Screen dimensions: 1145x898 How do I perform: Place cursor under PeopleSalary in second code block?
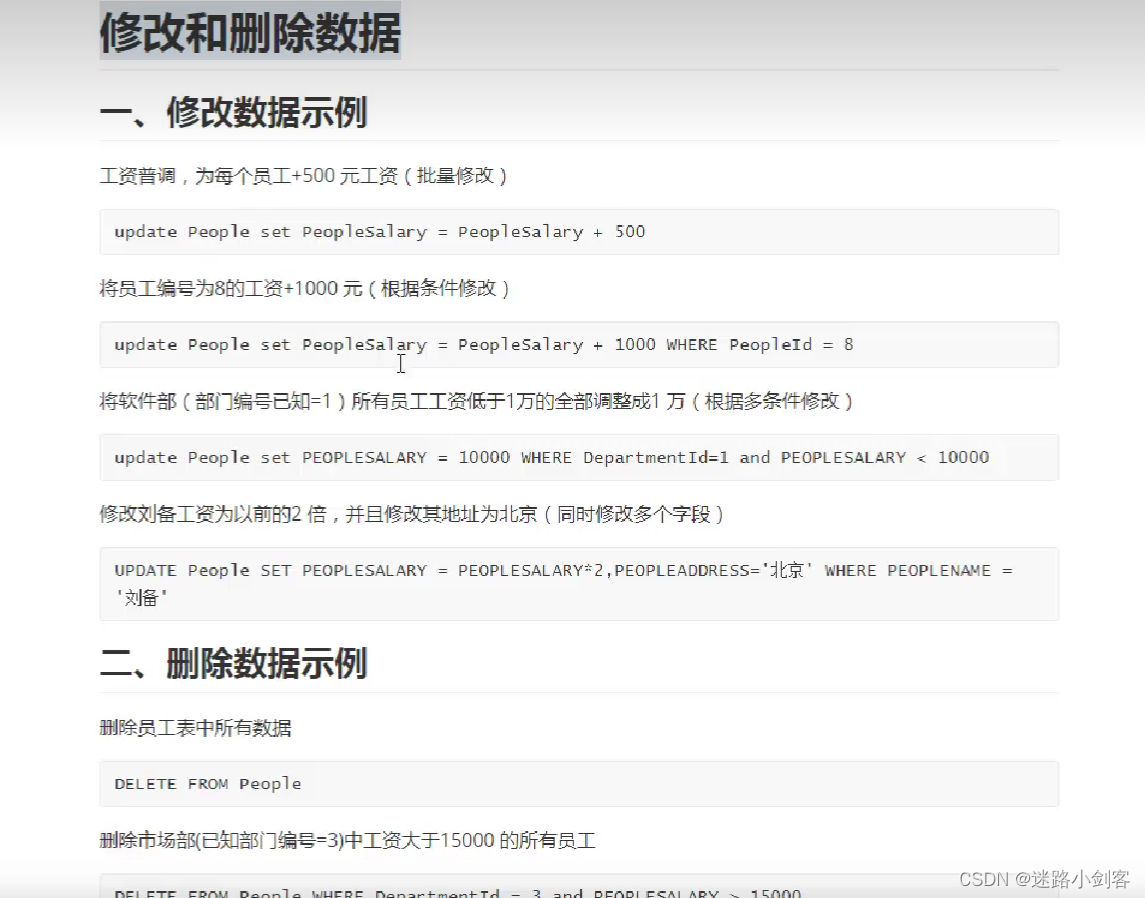[x=400, y=365]
